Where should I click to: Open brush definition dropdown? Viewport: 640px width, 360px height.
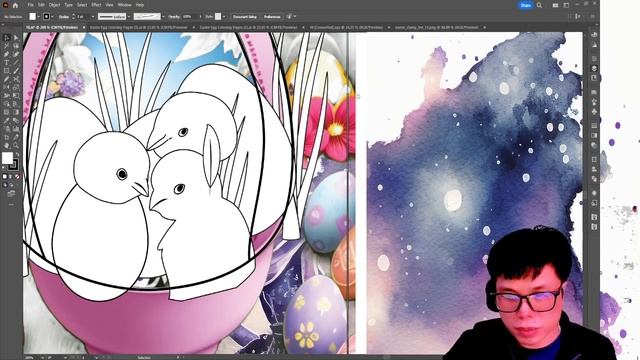coord(163,17)
